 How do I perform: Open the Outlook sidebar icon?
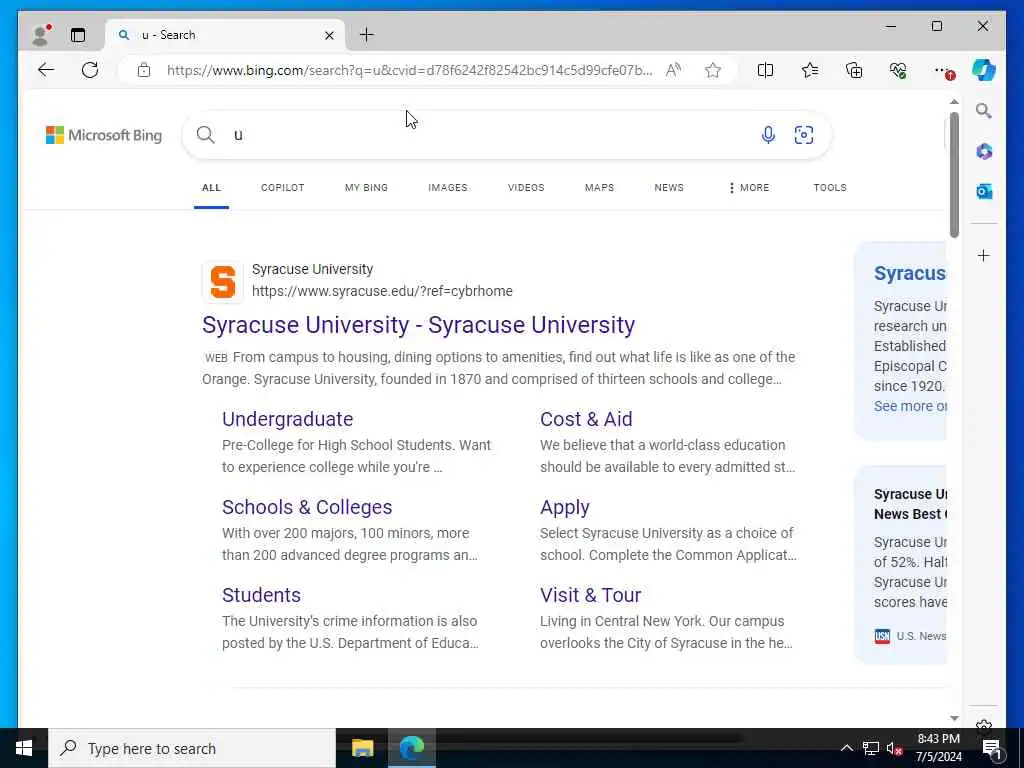(x=984, y=191)
